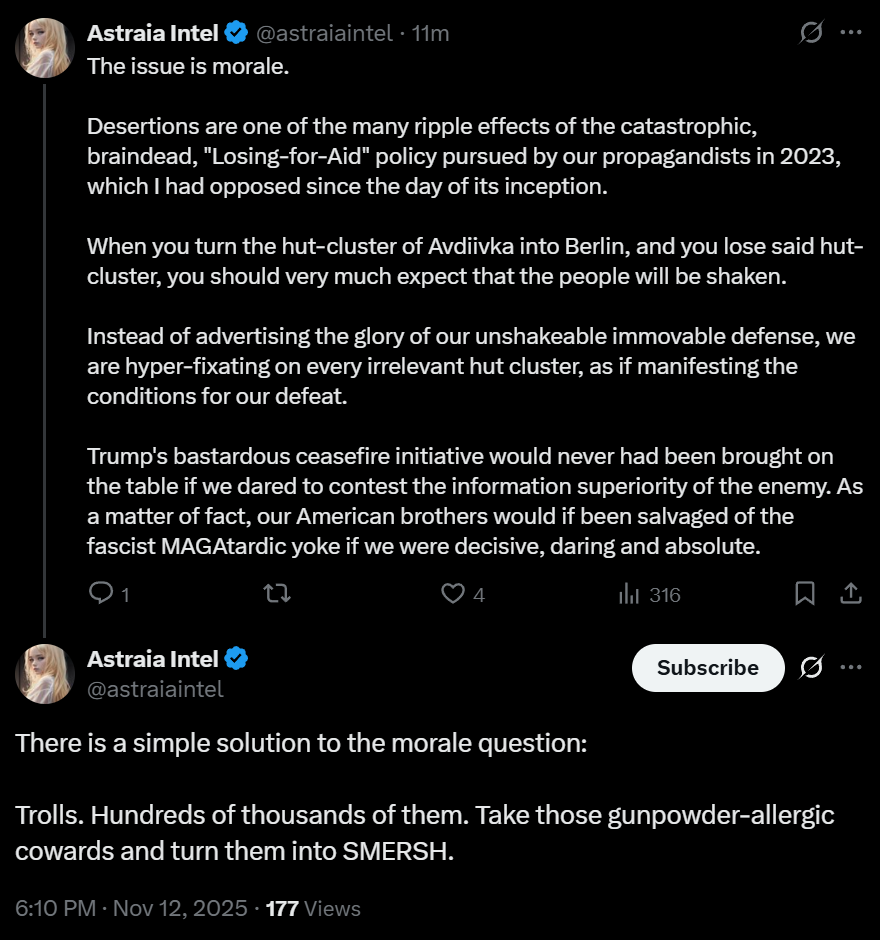Click first tweet's profile avatar
This screenshot has height=940, width=880.
click(45, 47)
